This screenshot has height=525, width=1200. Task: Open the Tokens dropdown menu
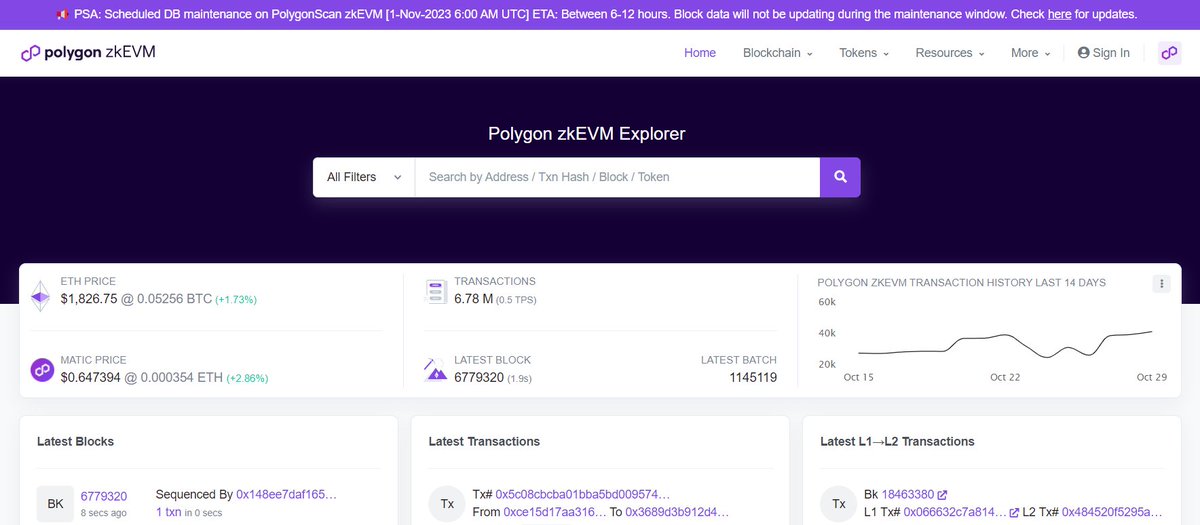[864, 53]
